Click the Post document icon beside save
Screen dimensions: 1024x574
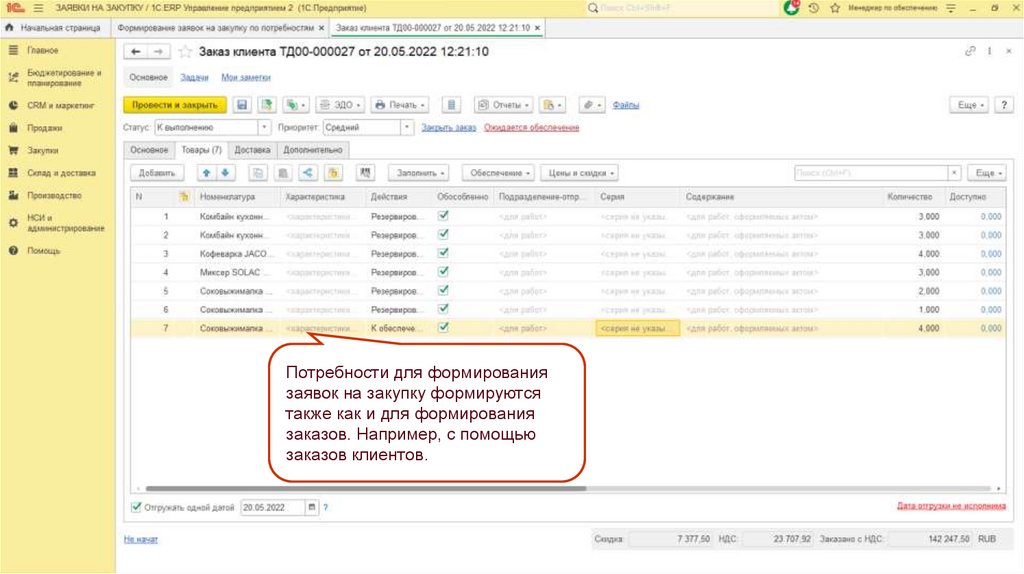[x=267, y=105]
